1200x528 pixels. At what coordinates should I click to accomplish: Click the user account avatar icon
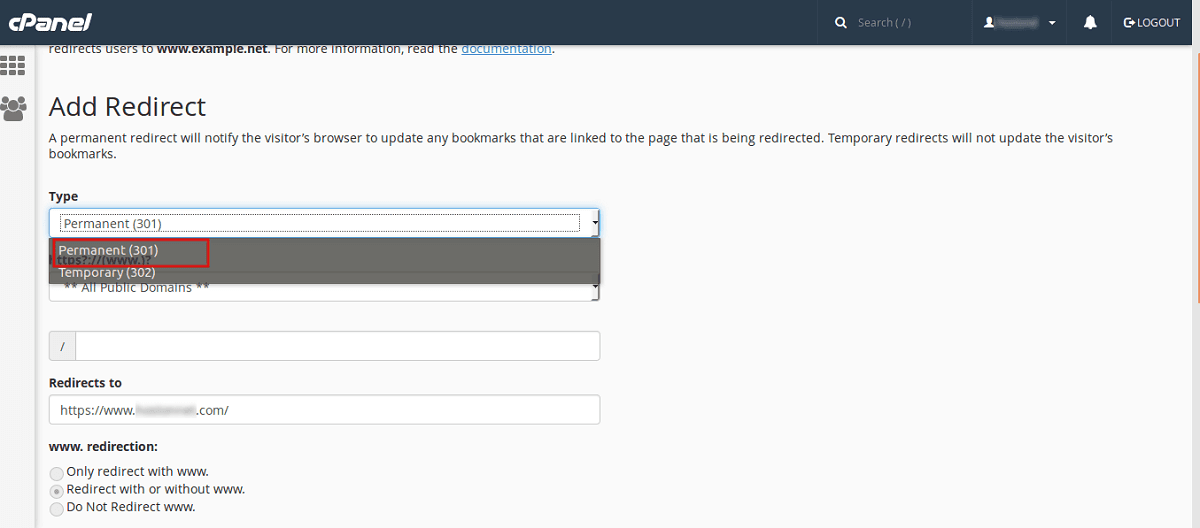pos(989,22)
